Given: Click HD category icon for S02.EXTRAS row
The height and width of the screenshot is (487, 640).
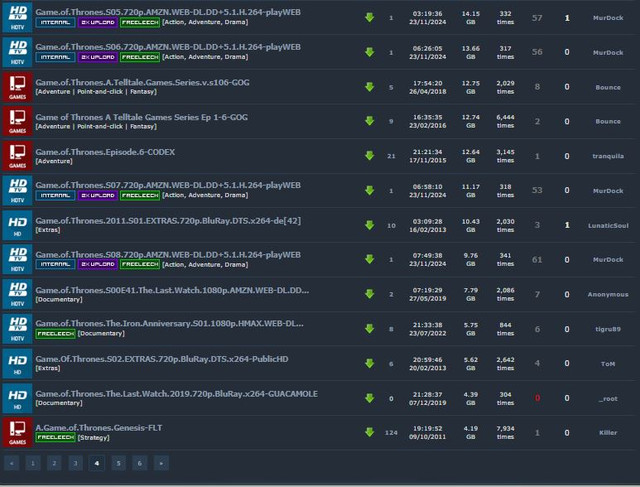Looking at the screenshot, I should point(17,363).
